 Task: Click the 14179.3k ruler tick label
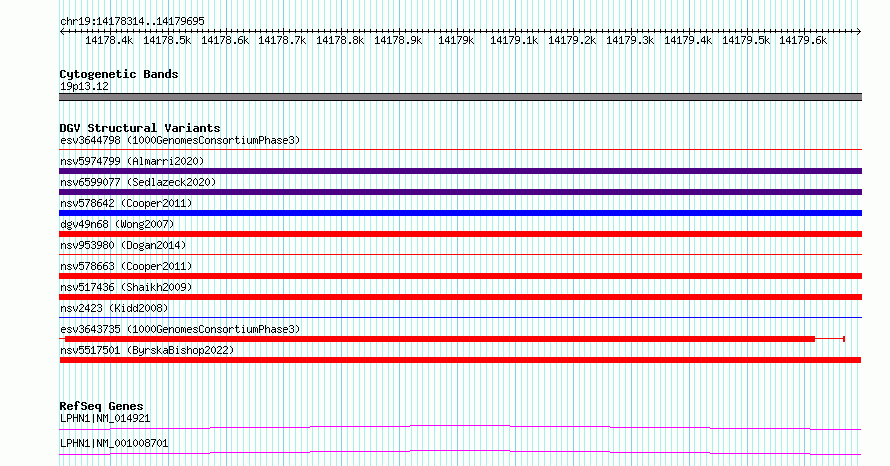coord(630,41)
